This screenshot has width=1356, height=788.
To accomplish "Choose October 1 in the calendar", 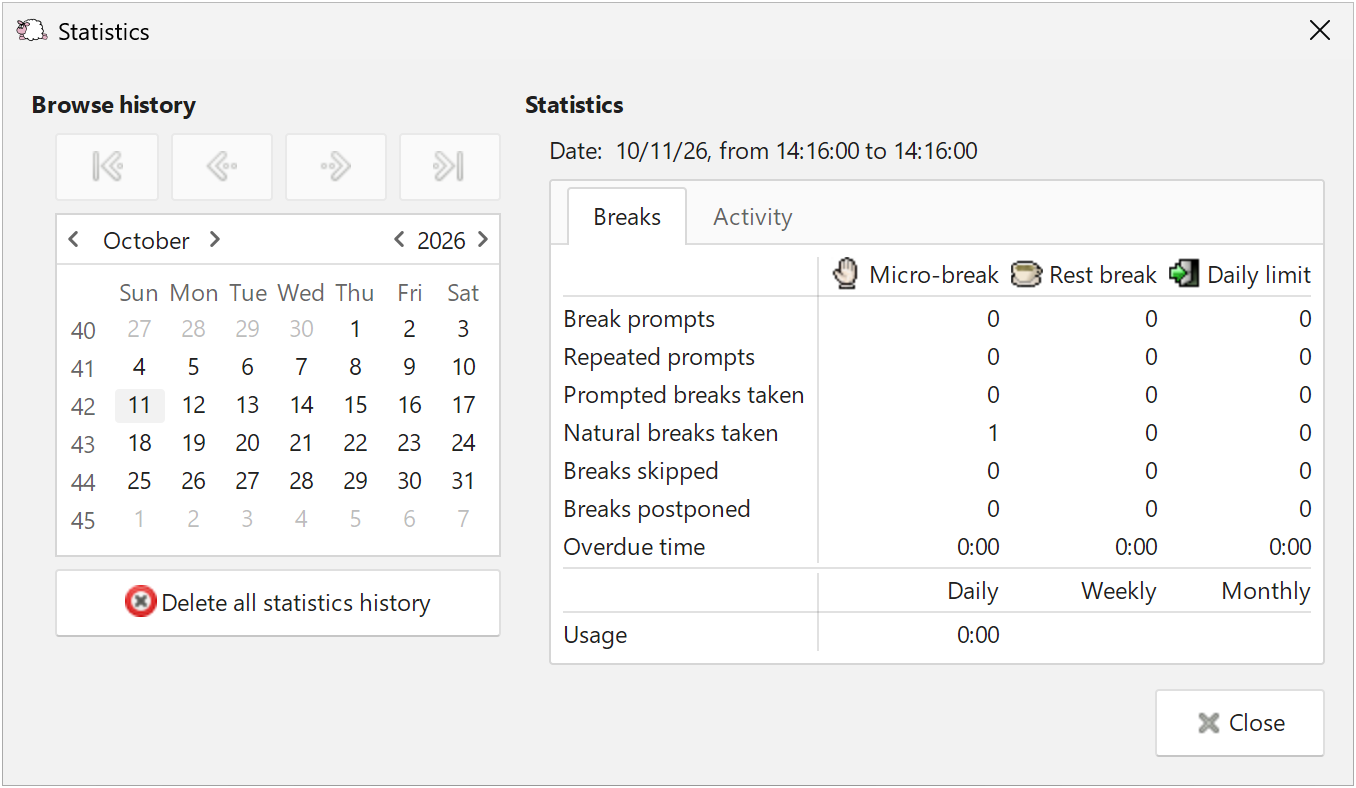I will (355, 329).
